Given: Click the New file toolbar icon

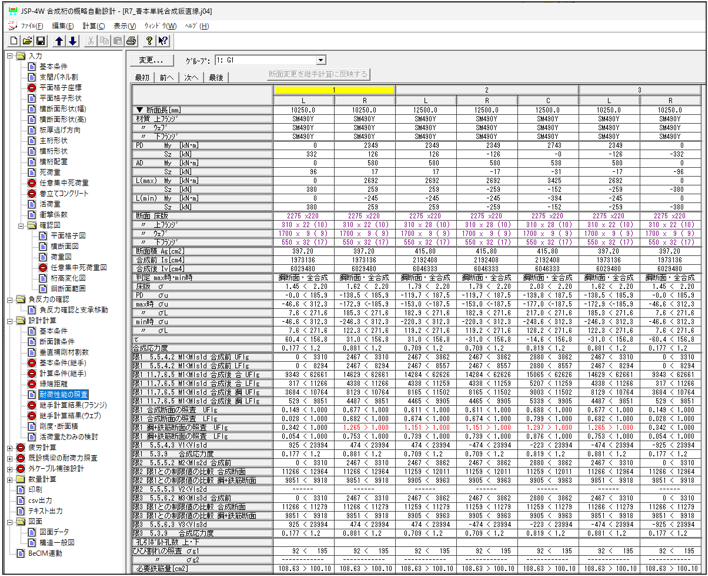Looking at the screenshot, I should [x=14, y=41].
